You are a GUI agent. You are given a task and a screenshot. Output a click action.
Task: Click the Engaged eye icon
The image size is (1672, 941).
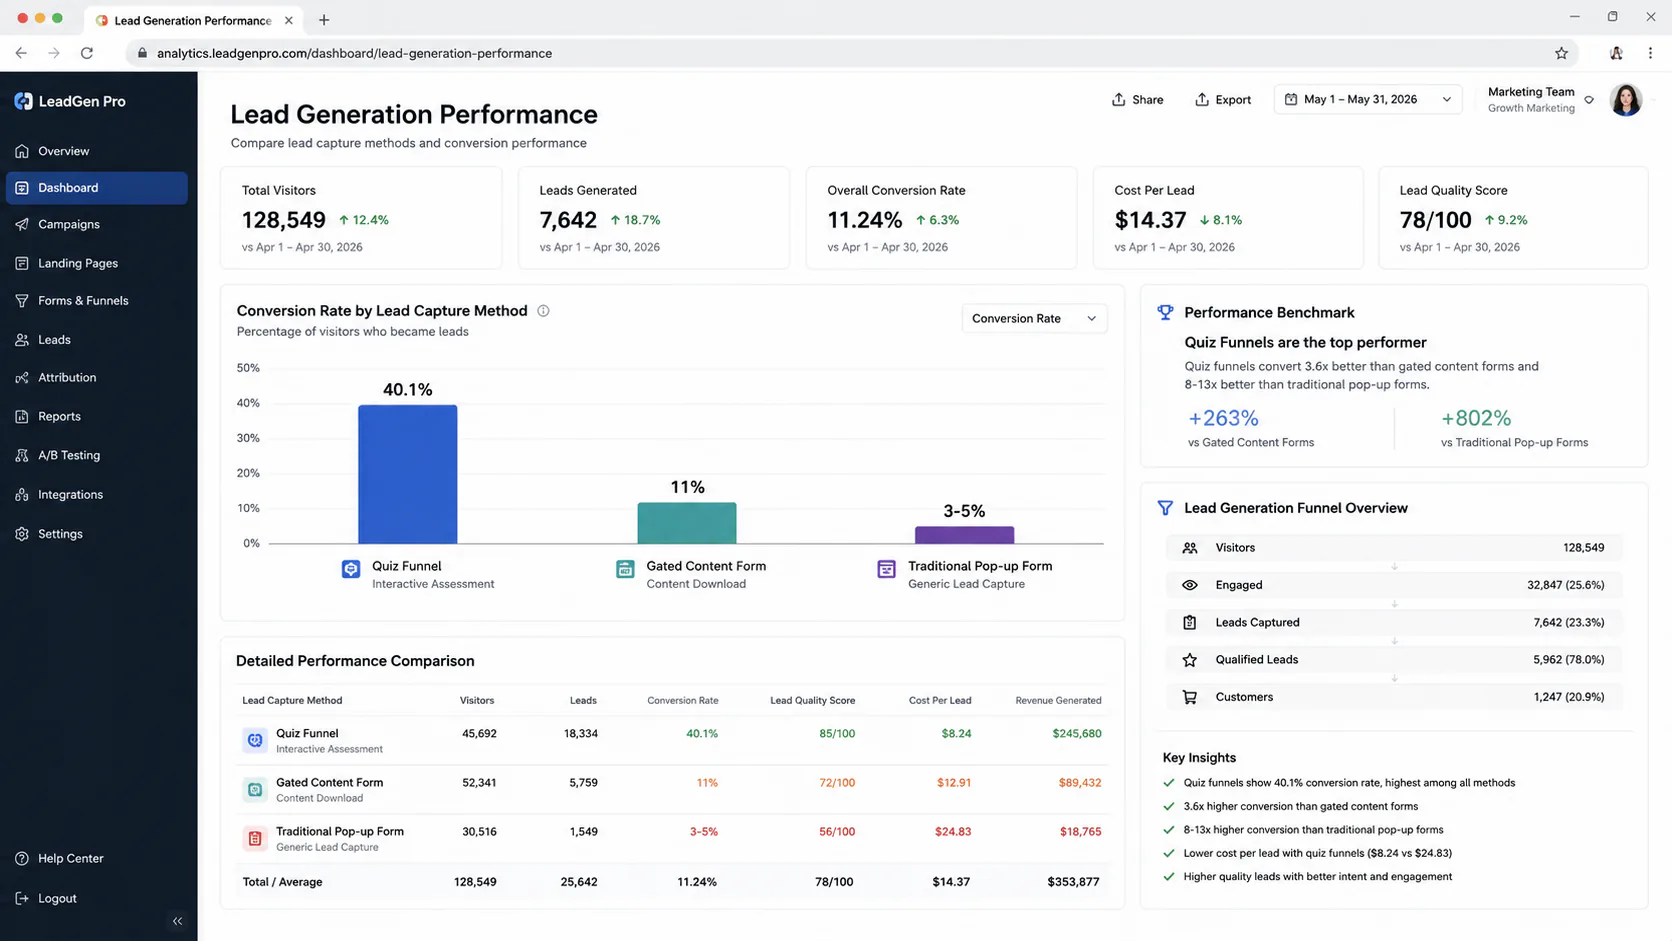(1190, 585)
